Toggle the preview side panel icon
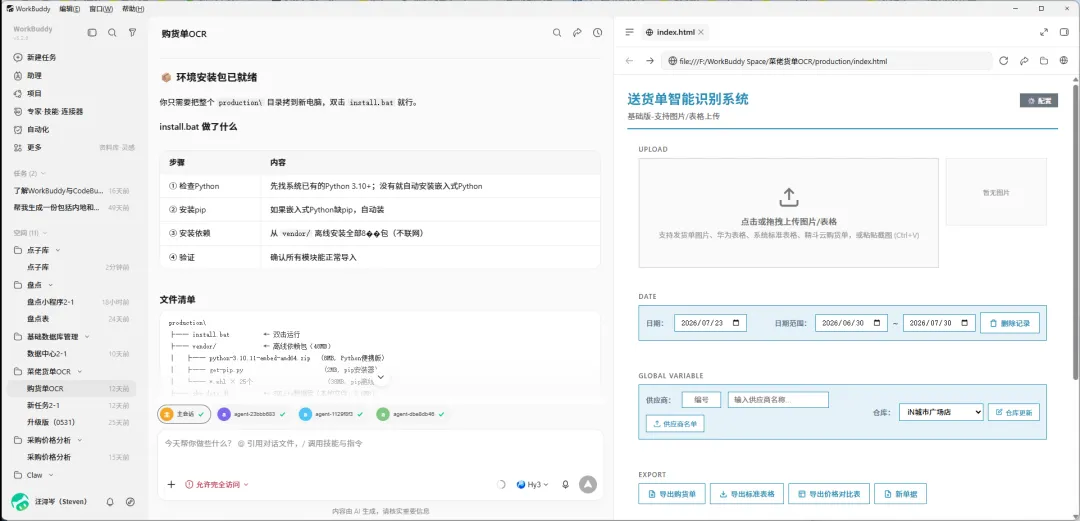Screen dimensions: 1080x521 coord(1064,32)
